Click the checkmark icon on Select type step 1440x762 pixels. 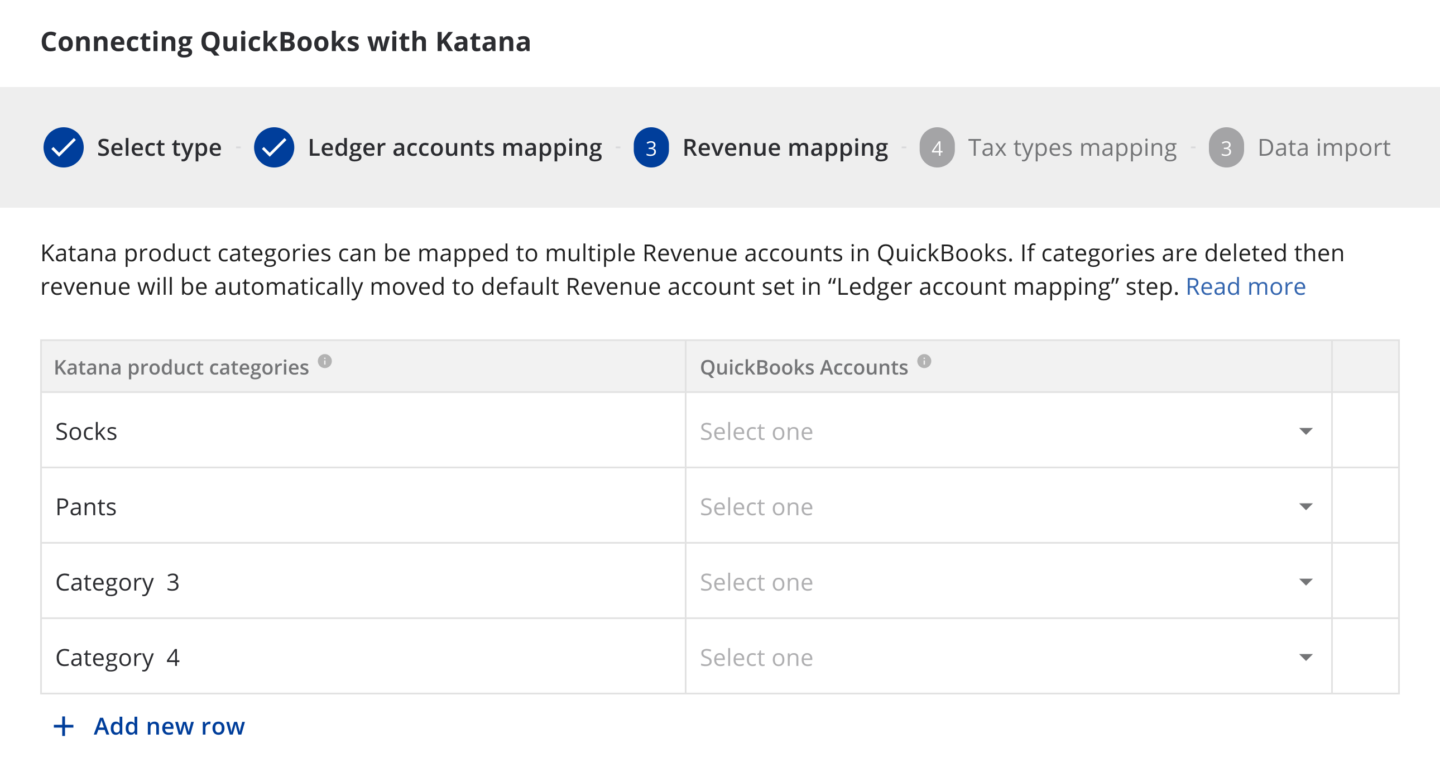pyautogui.click(x=63, y=147)
